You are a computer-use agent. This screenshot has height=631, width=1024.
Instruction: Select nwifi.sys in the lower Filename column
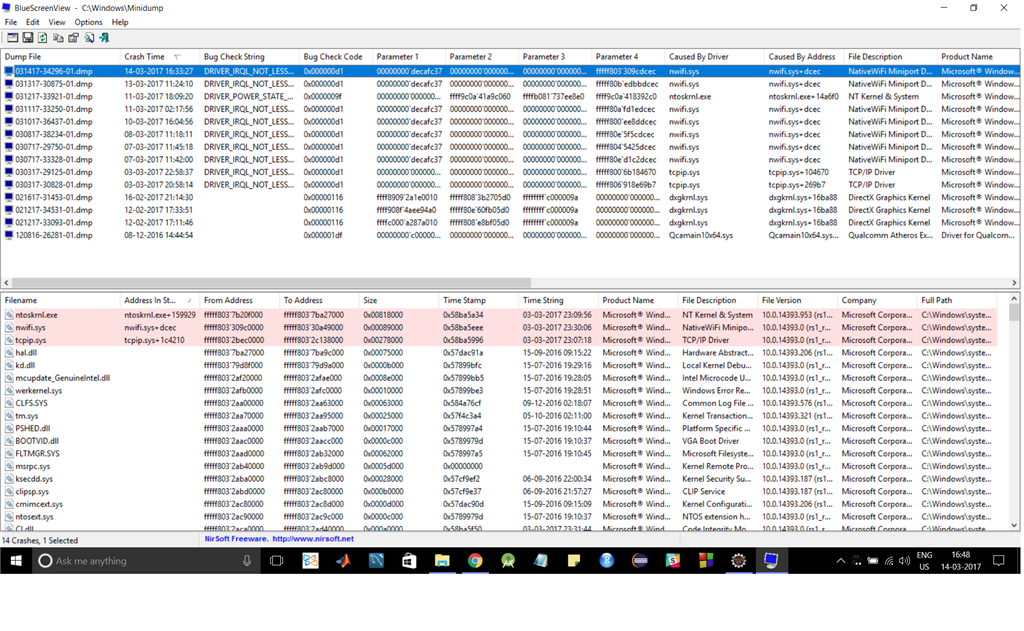point(30,327)
